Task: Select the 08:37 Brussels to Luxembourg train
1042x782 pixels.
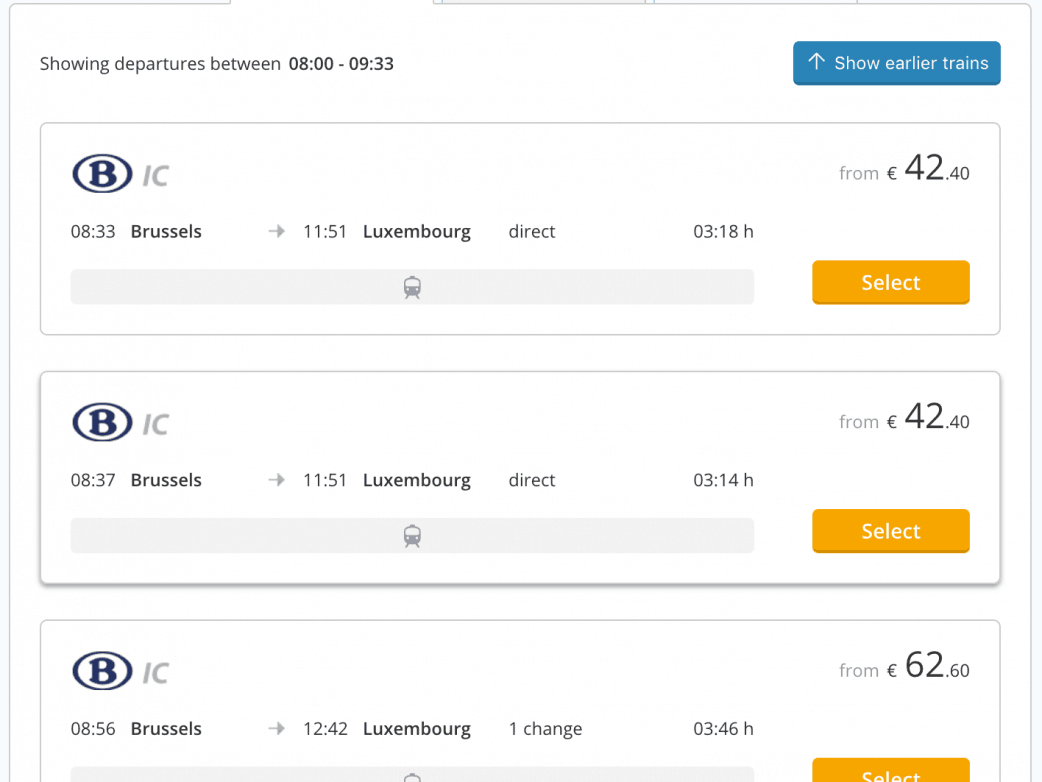Action: tap(890, 531)
